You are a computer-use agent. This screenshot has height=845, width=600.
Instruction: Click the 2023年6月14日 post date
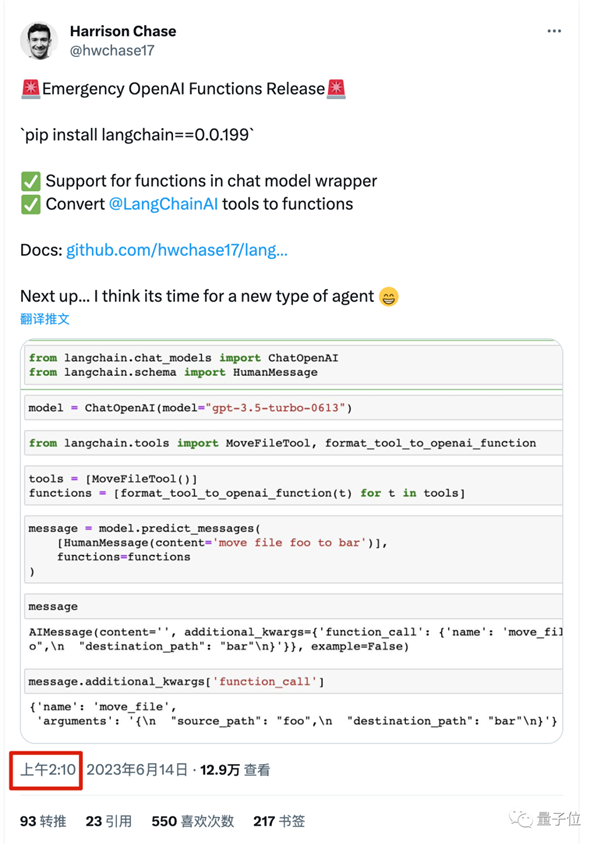(x=137, y=770)
